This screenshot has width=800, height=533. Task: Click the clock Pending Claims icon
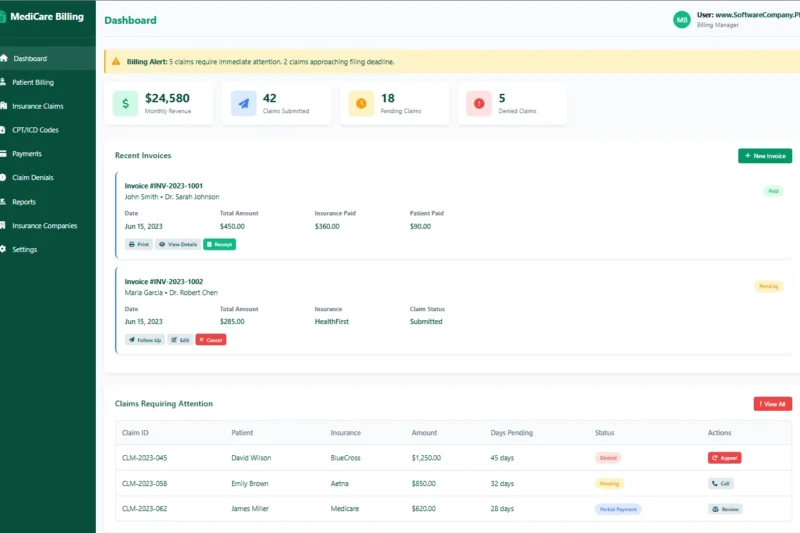(x=361, y=104)
